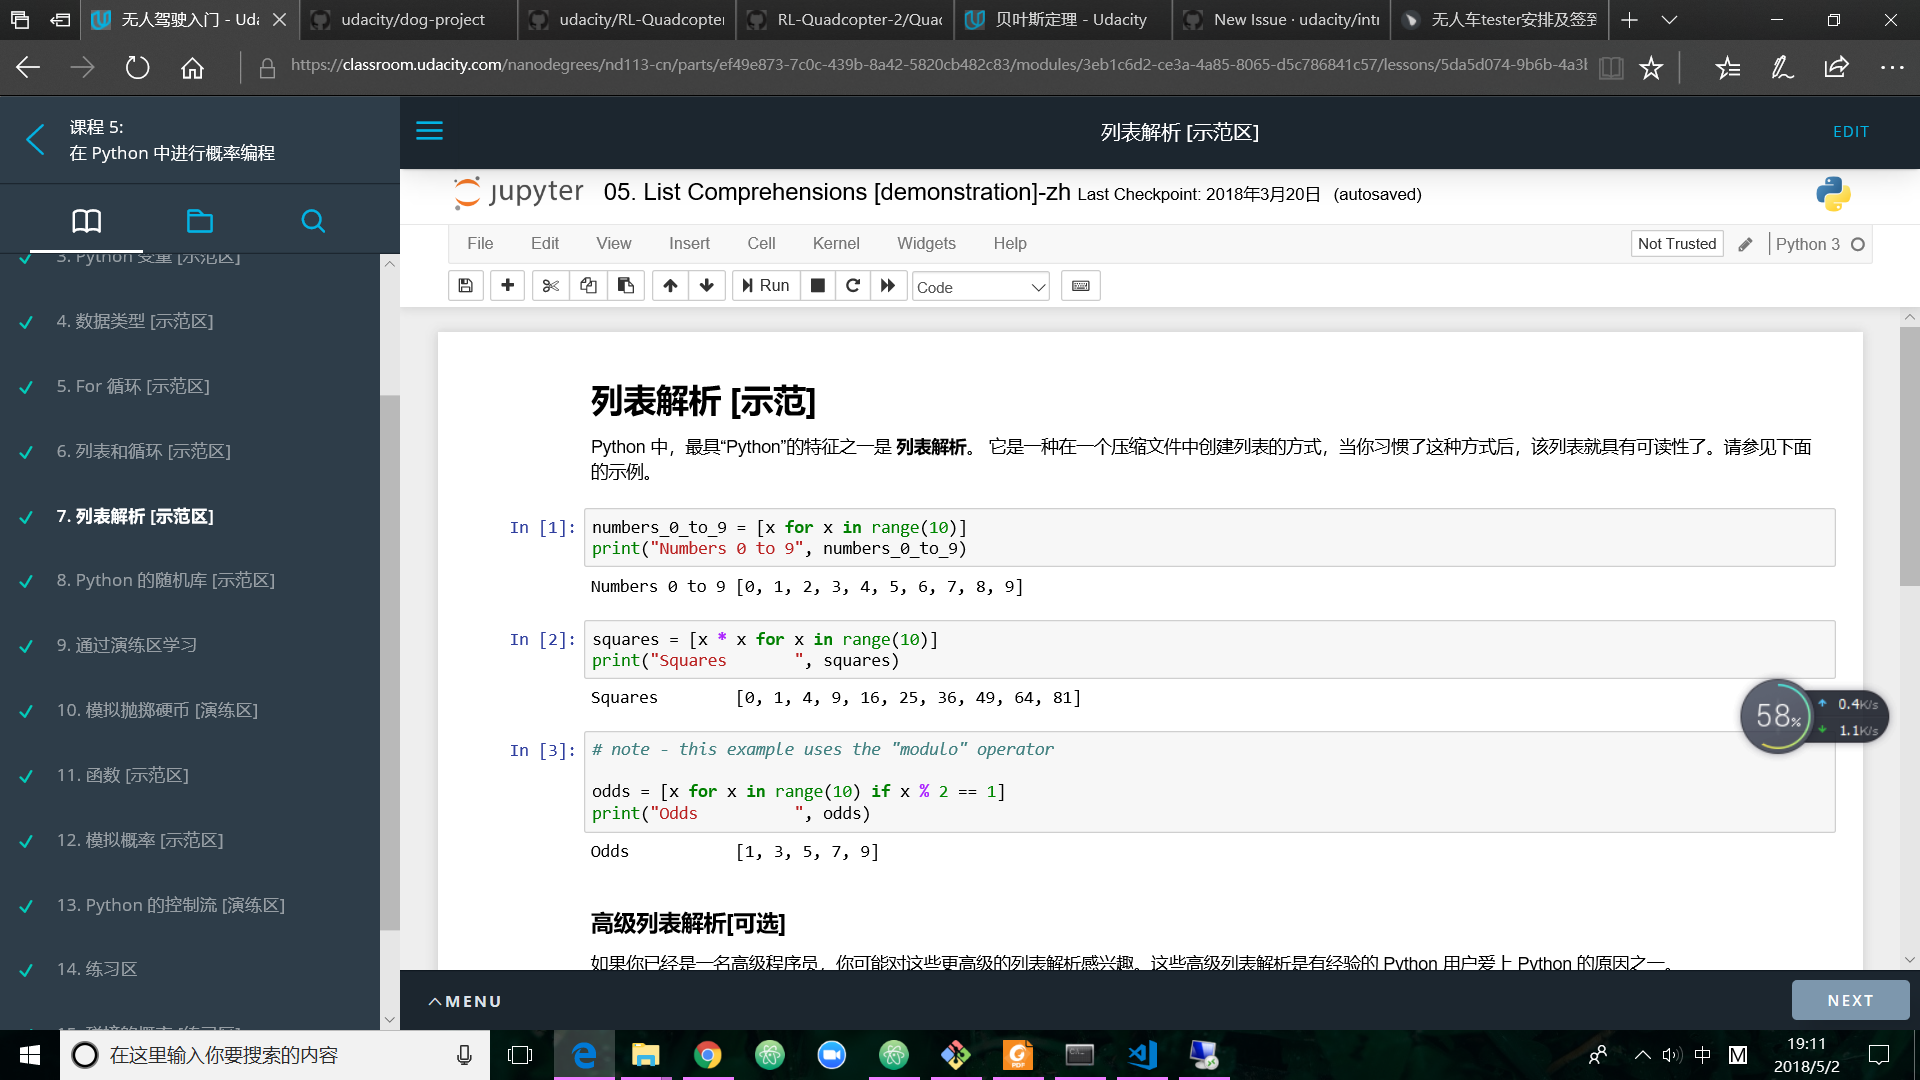Insert a new cell with the plus icon
Image resolution: width=1920 pixels, height=1080 pixels.
pos(507,286)
